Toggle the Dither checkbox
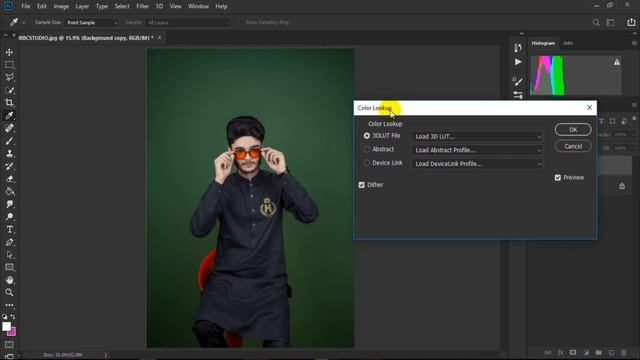Screen dimensions: 640x360 (x=361, y=185)
